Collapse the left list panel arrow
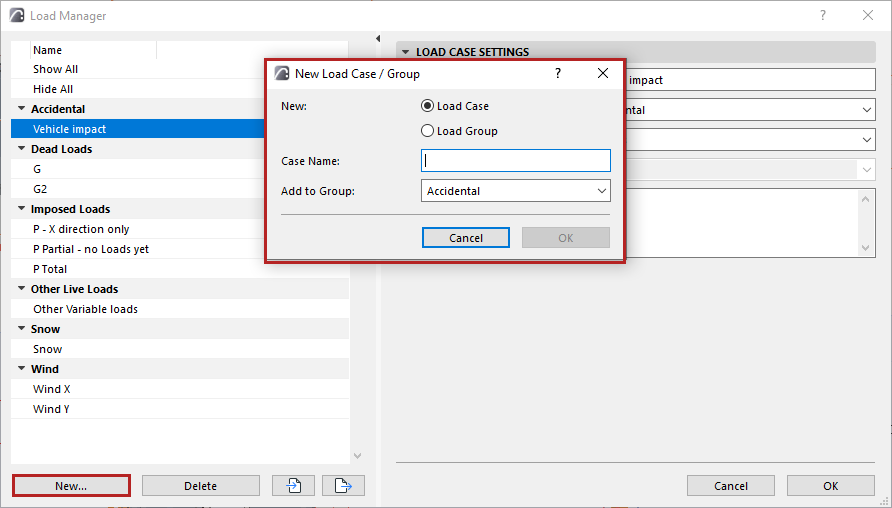 click(378, 39)
